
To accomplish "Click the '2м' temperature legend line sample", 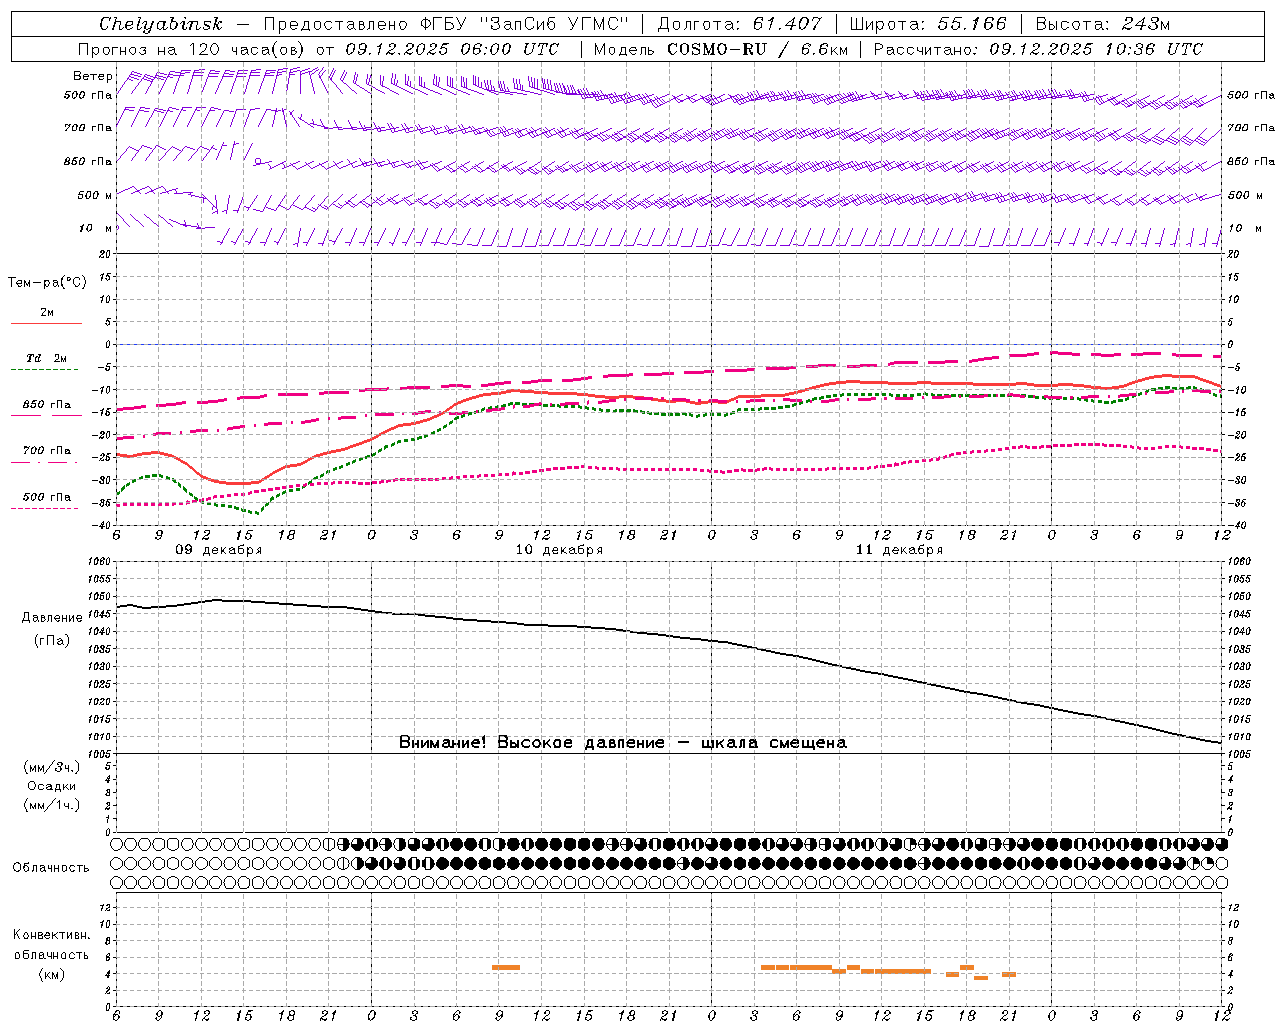I will (x=46, y=324).
